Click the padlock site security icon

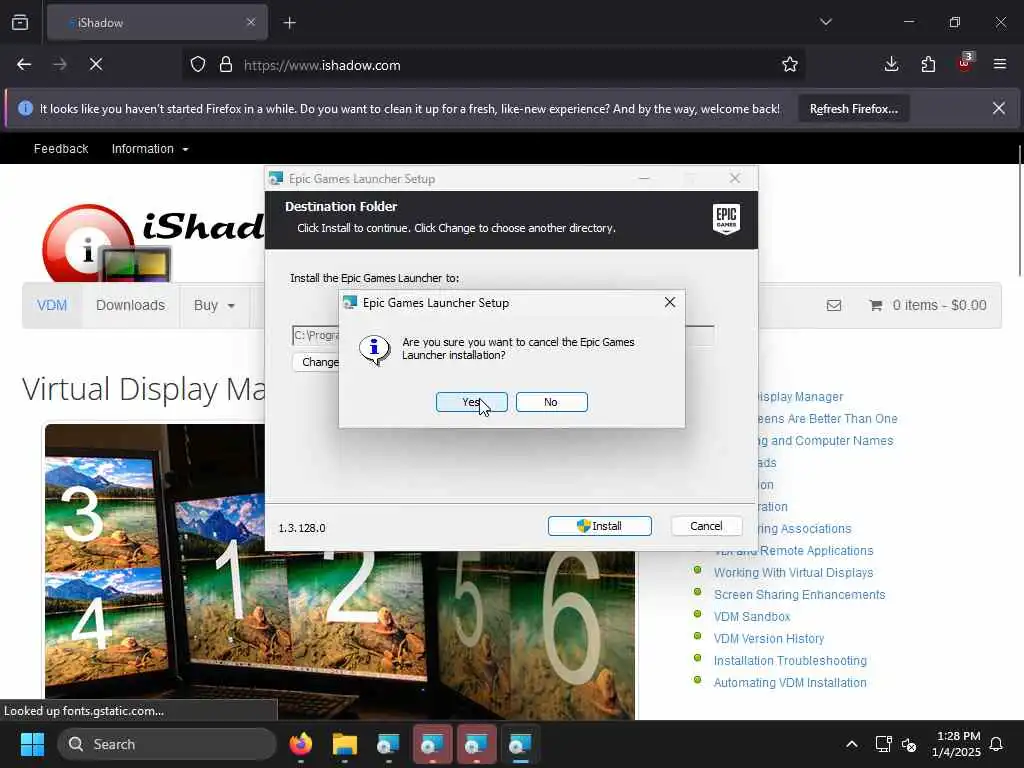[226, 65]
